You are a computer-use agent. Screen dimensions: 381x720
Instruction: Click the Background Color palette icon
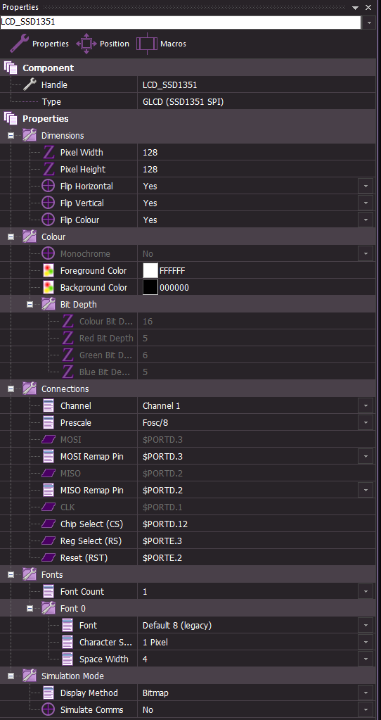48,287
